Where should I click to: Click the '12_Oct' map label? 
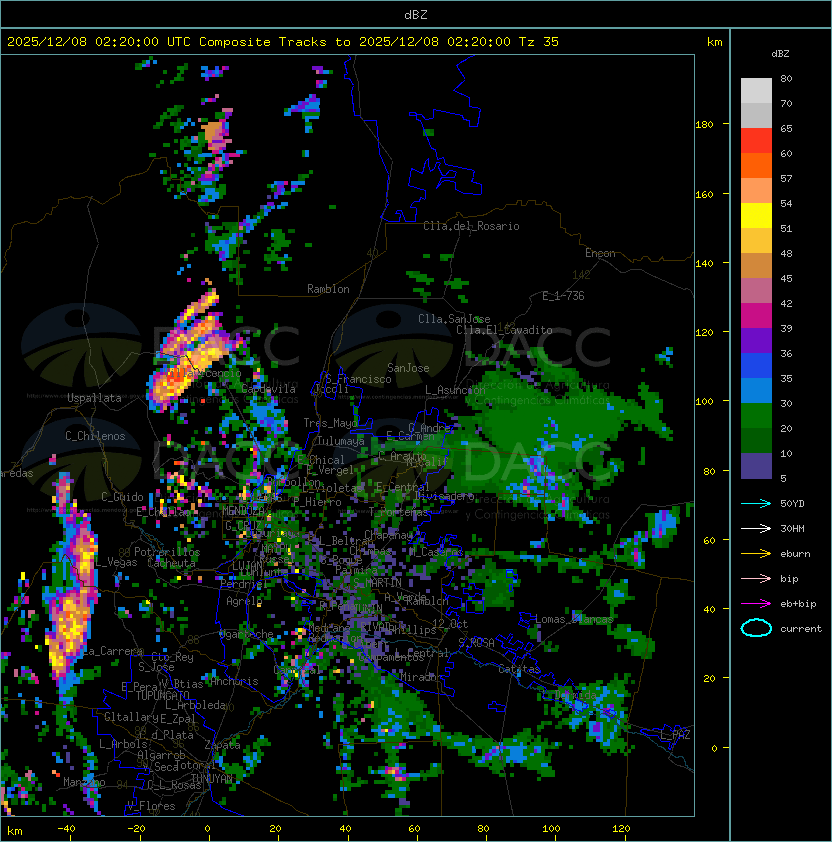[x=450, y=624]
